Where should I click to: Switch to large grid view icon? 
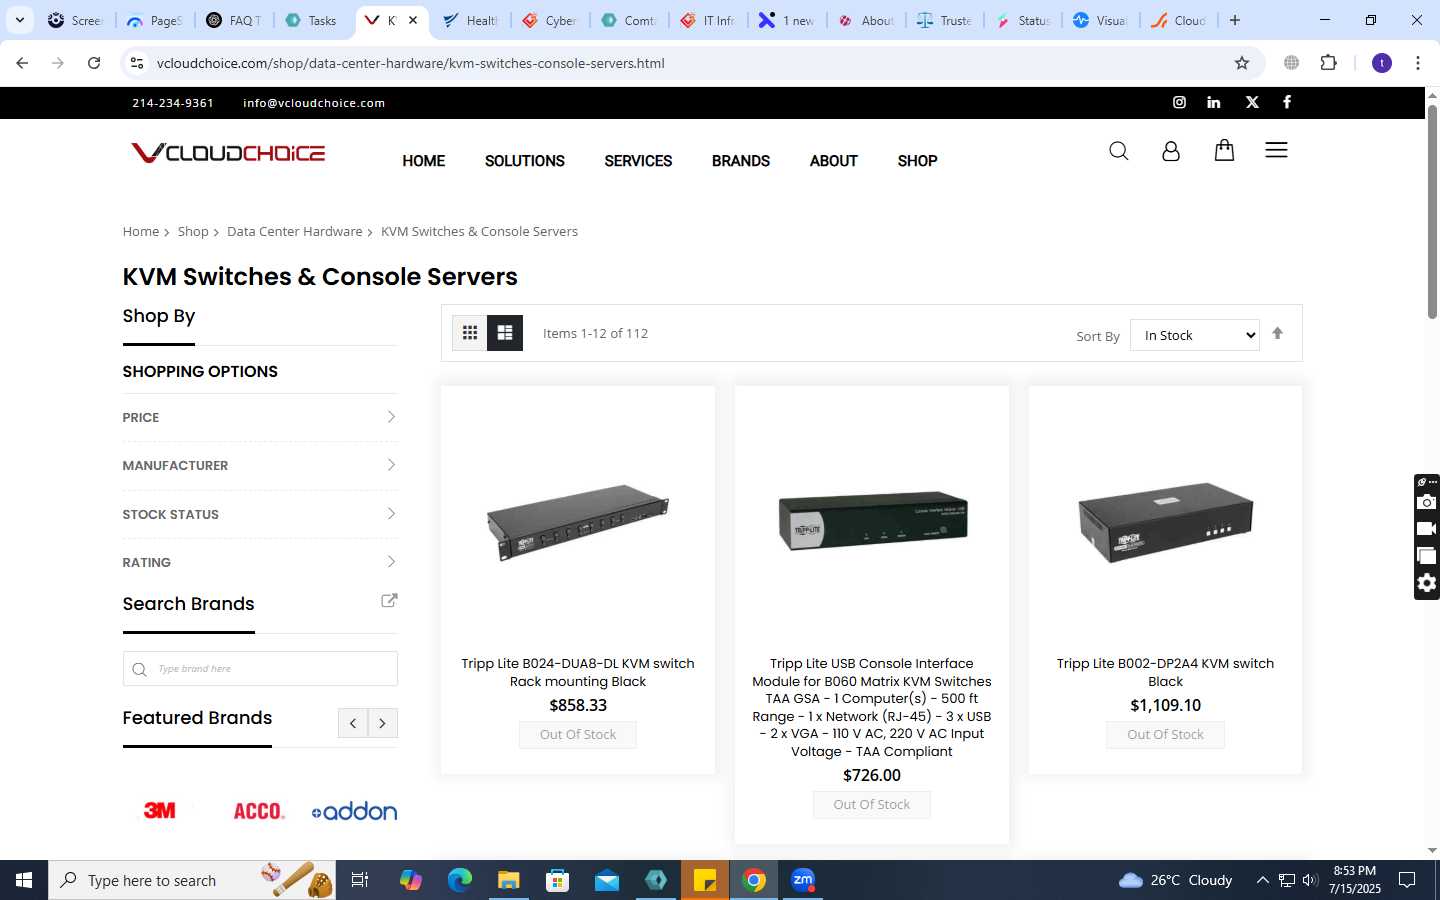click(505, 333)
